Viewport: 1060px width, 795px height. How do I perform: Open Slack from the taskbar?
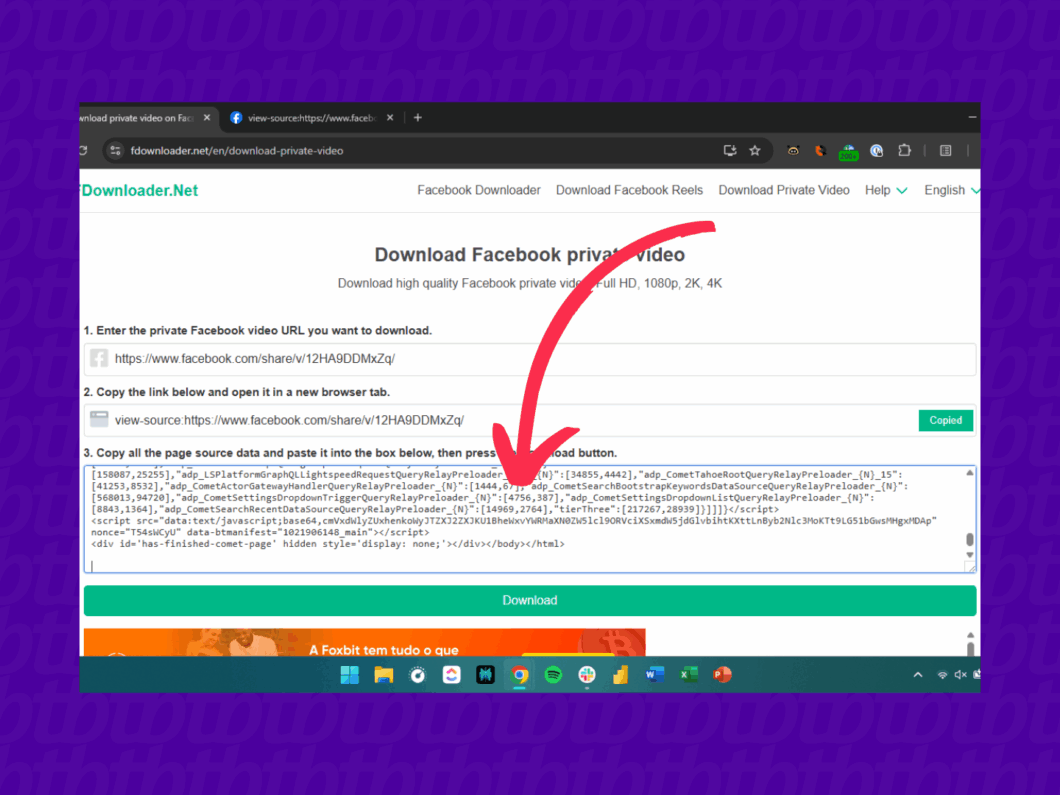tap(587, 675)
